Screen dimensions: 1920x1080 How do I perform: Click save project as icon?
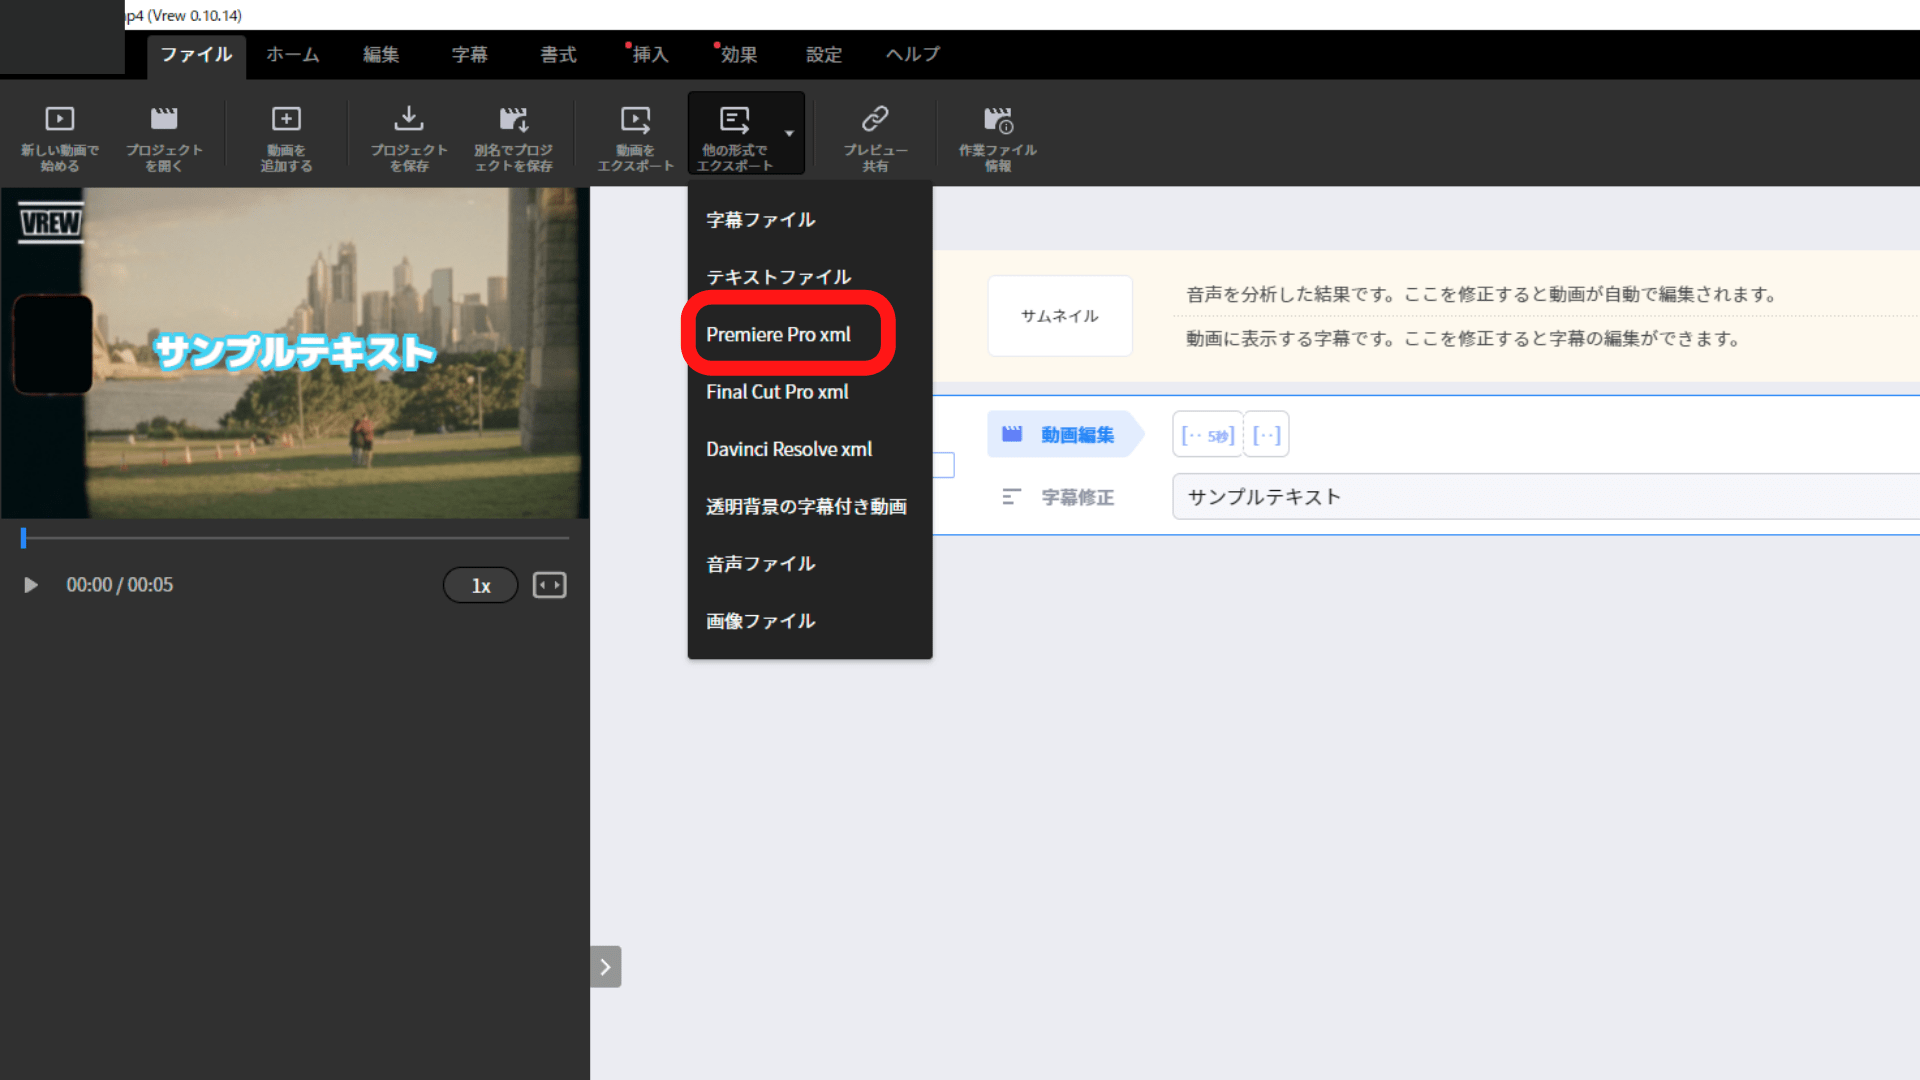point(513,120)
